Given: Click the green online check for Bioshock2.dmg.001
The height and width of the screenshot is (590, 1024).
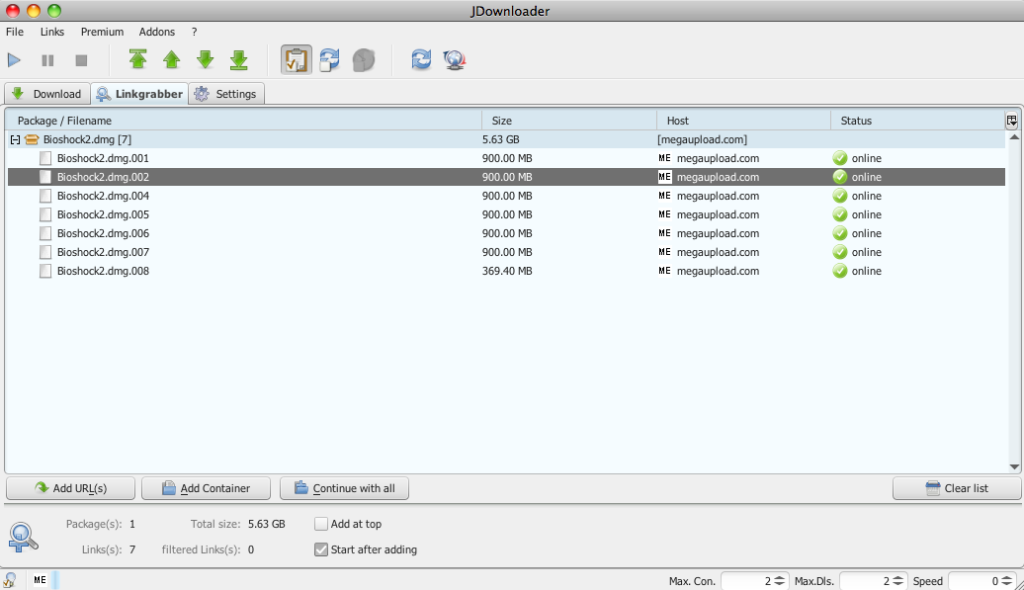Looking at the screenshot, I should tap(840, 158).
